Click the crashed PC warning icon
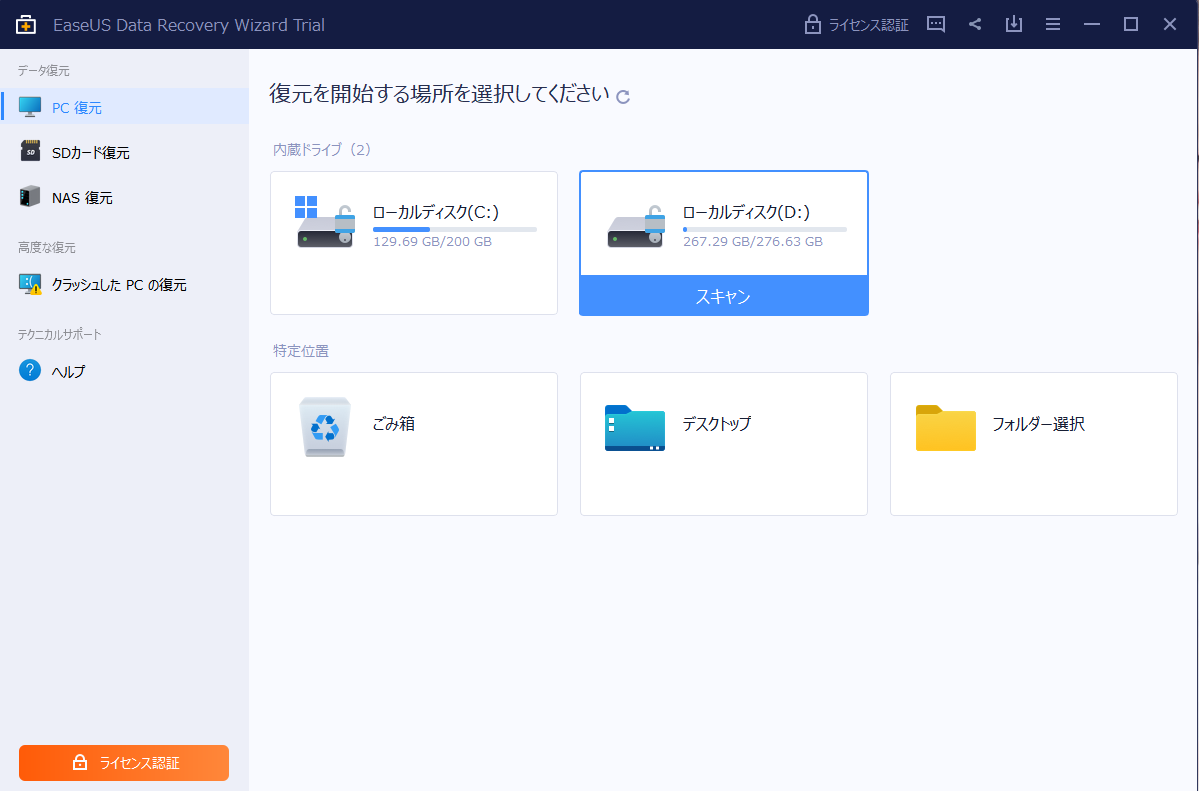Screen dimensions: 1199x791 [x=30, y=285]
